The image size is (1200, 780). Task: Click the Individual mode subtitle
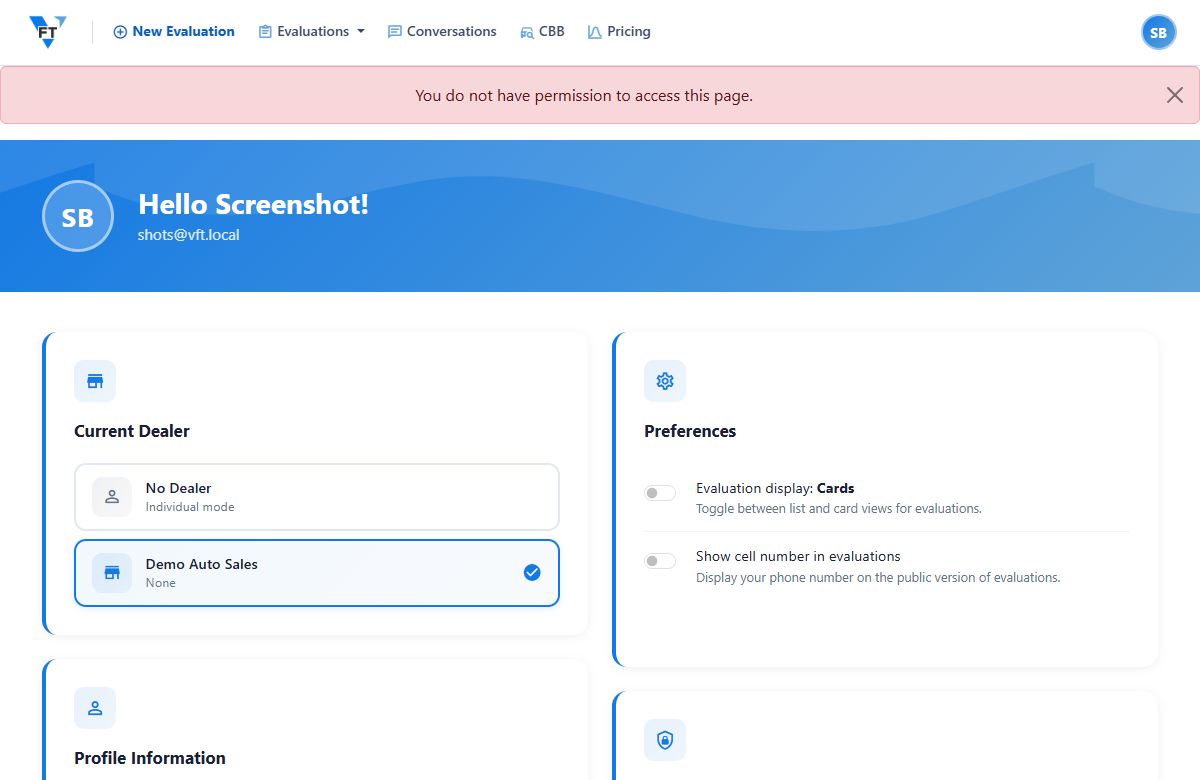(190, 507)
